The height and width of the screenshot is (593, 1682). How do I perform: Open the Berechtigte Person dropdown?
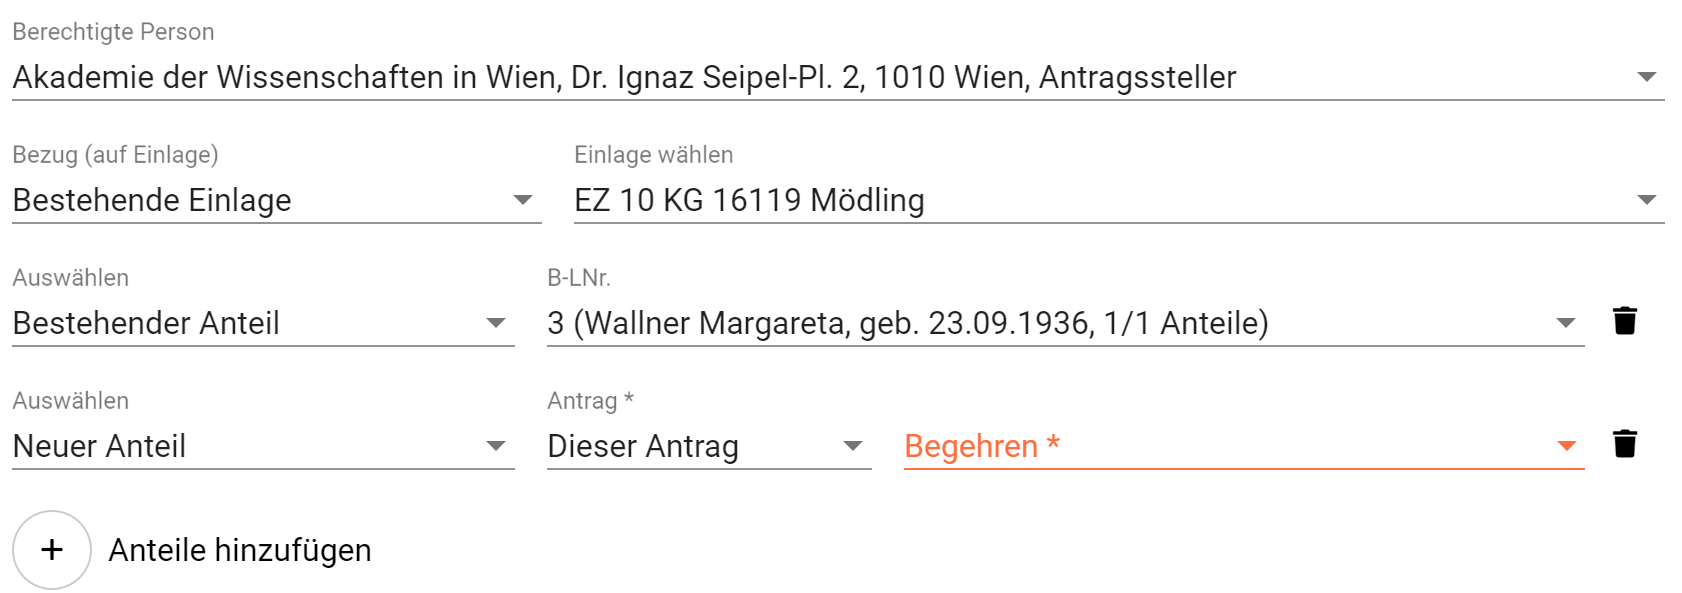pyautogui.click(x=838, y=77)
